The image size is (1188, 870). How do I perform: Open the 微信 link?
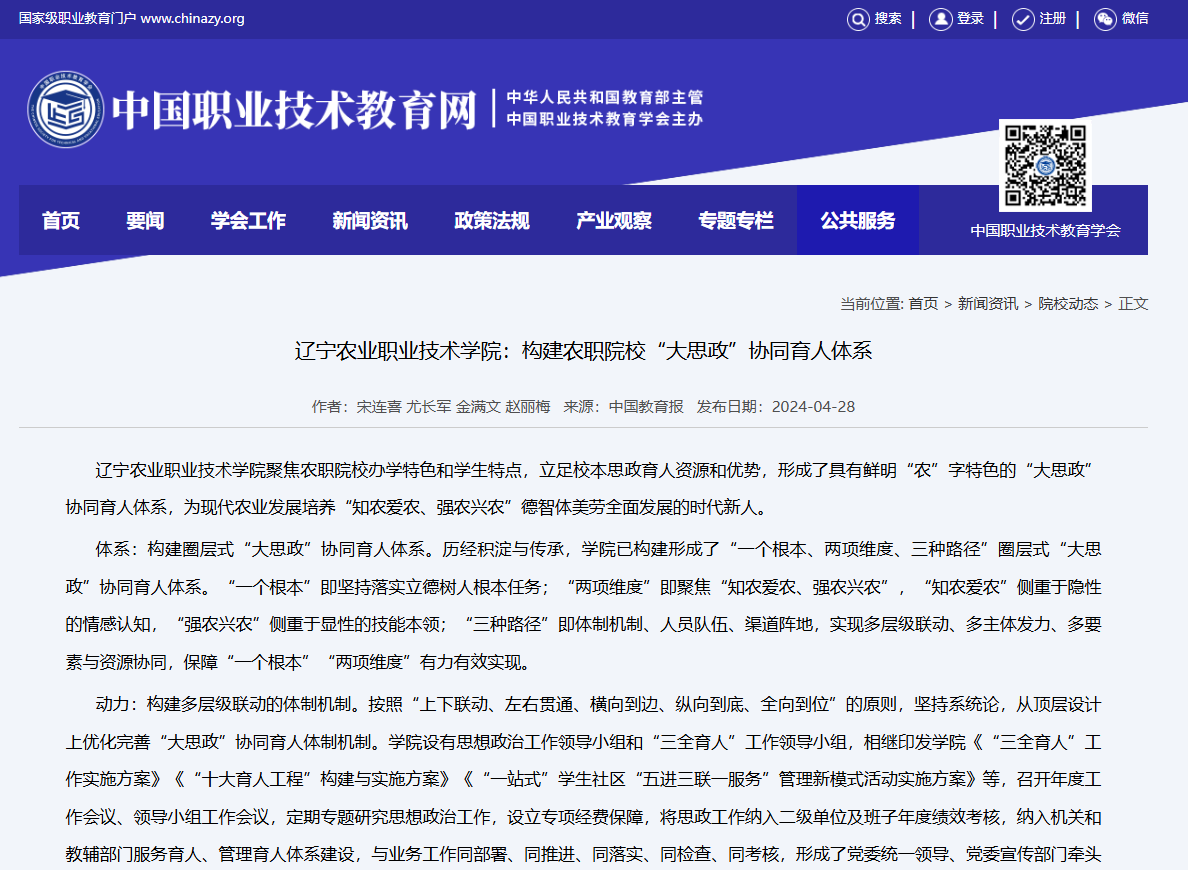click(1135, 18)
